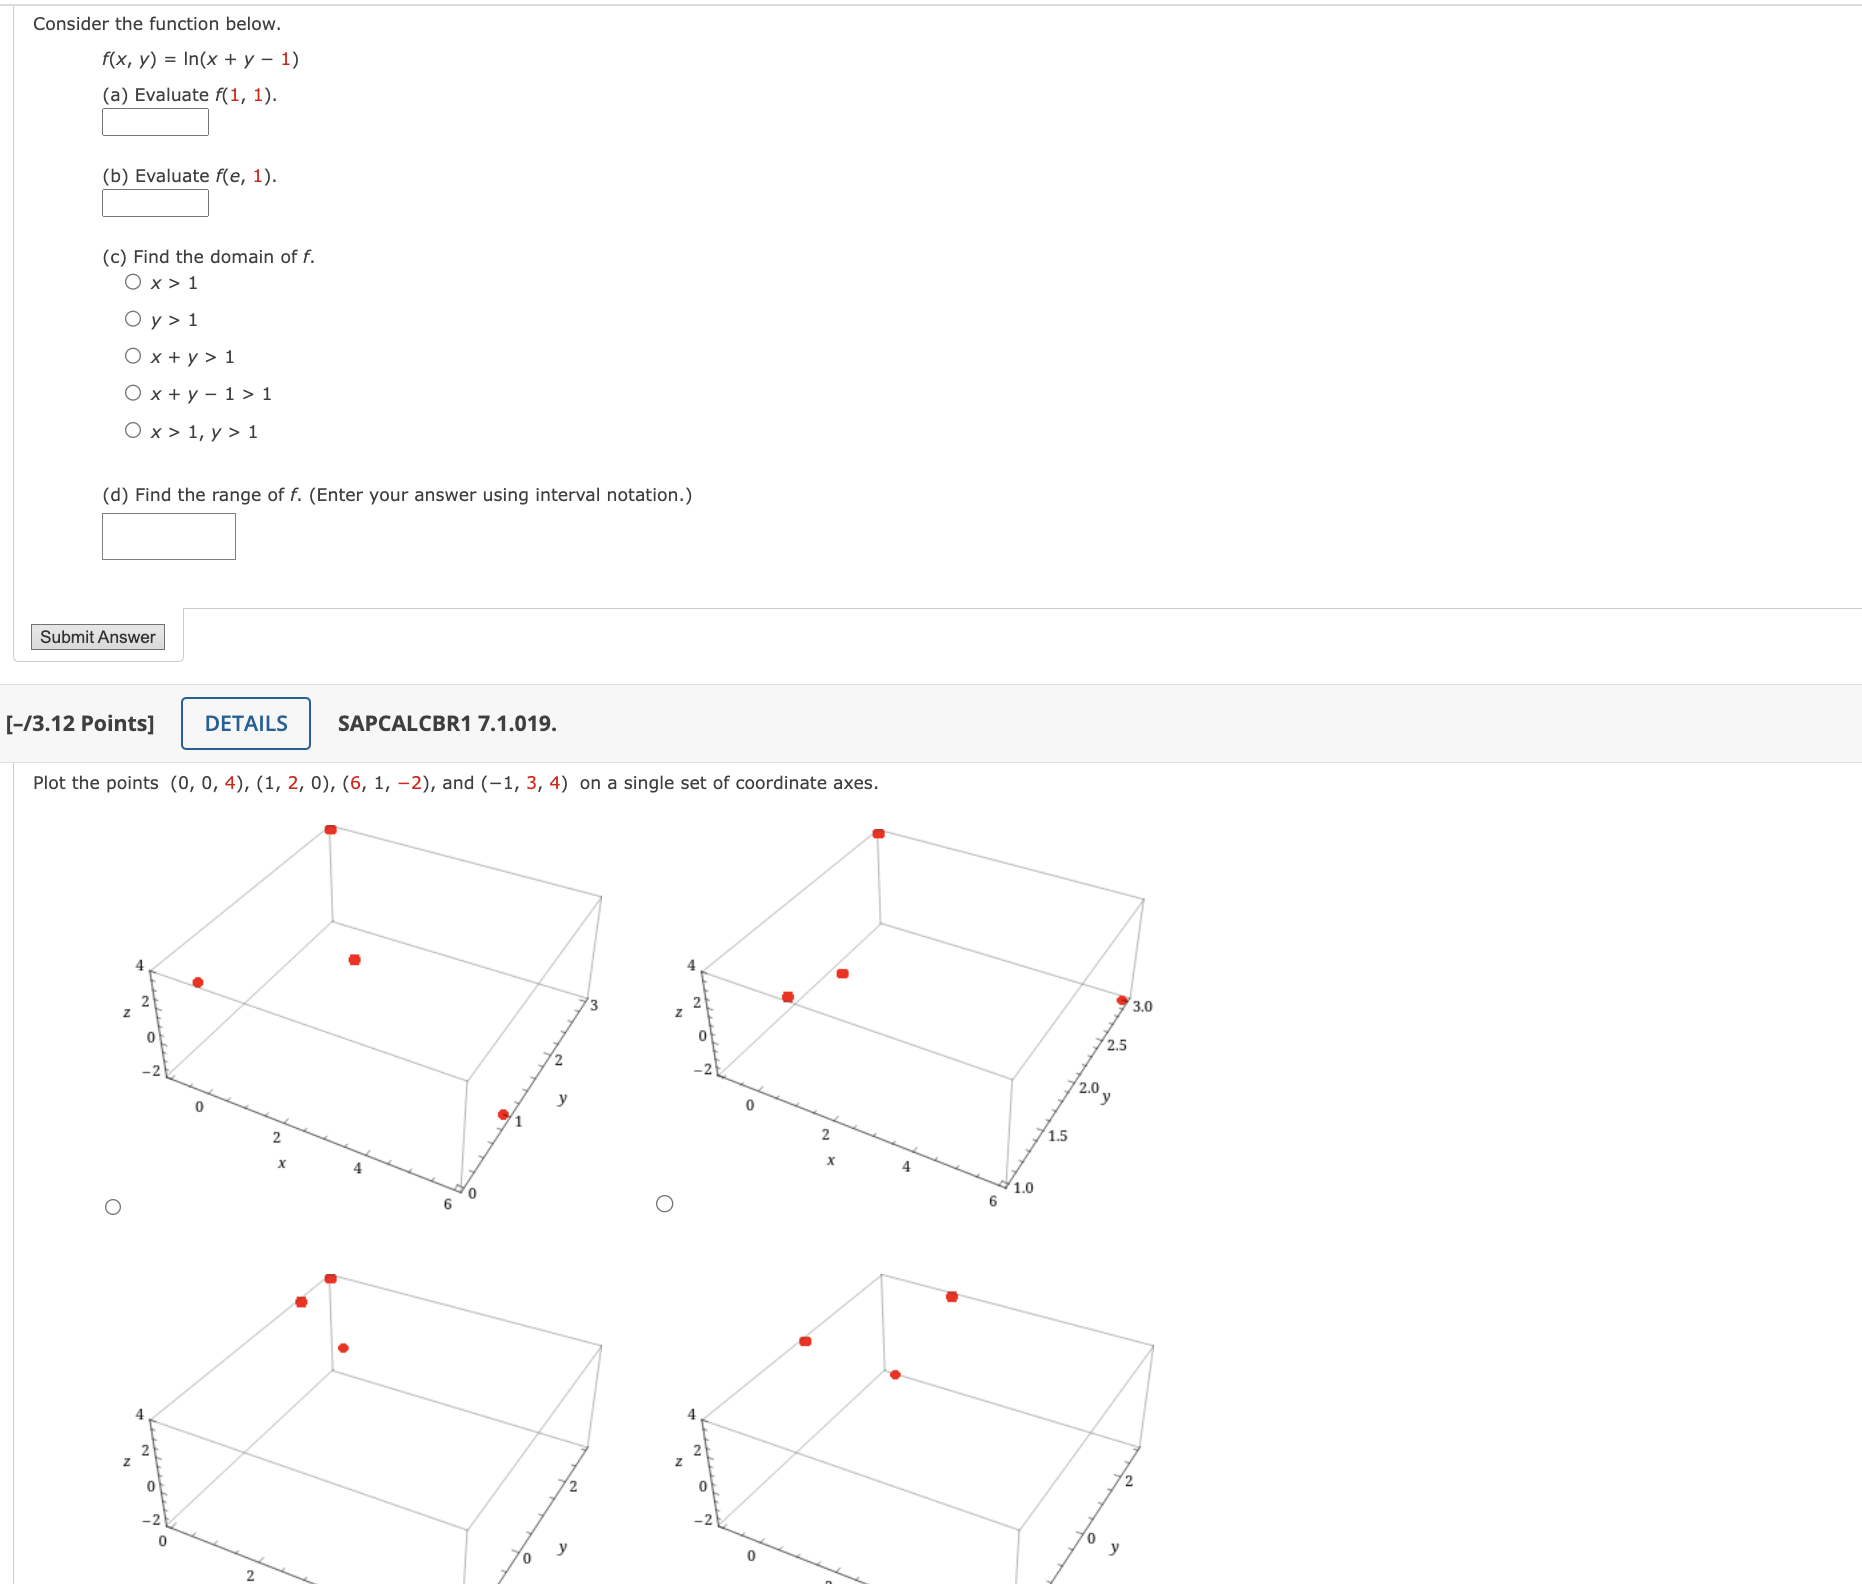Click the range interval notation answer box

[168, 537]
